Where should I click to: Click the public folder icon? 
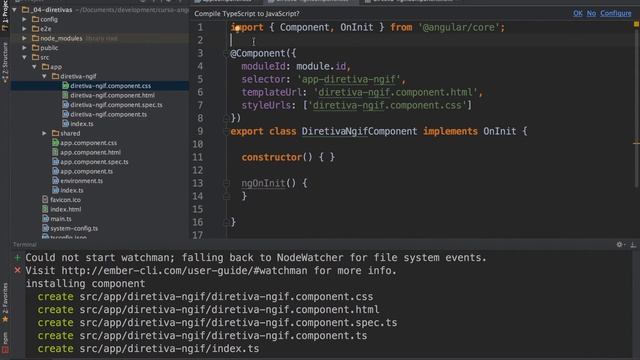[36, 48]
